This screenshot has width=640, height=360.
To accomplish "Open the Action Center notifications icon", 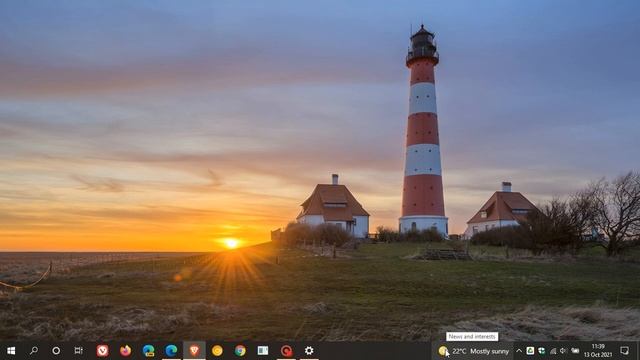I will (624, 351).
